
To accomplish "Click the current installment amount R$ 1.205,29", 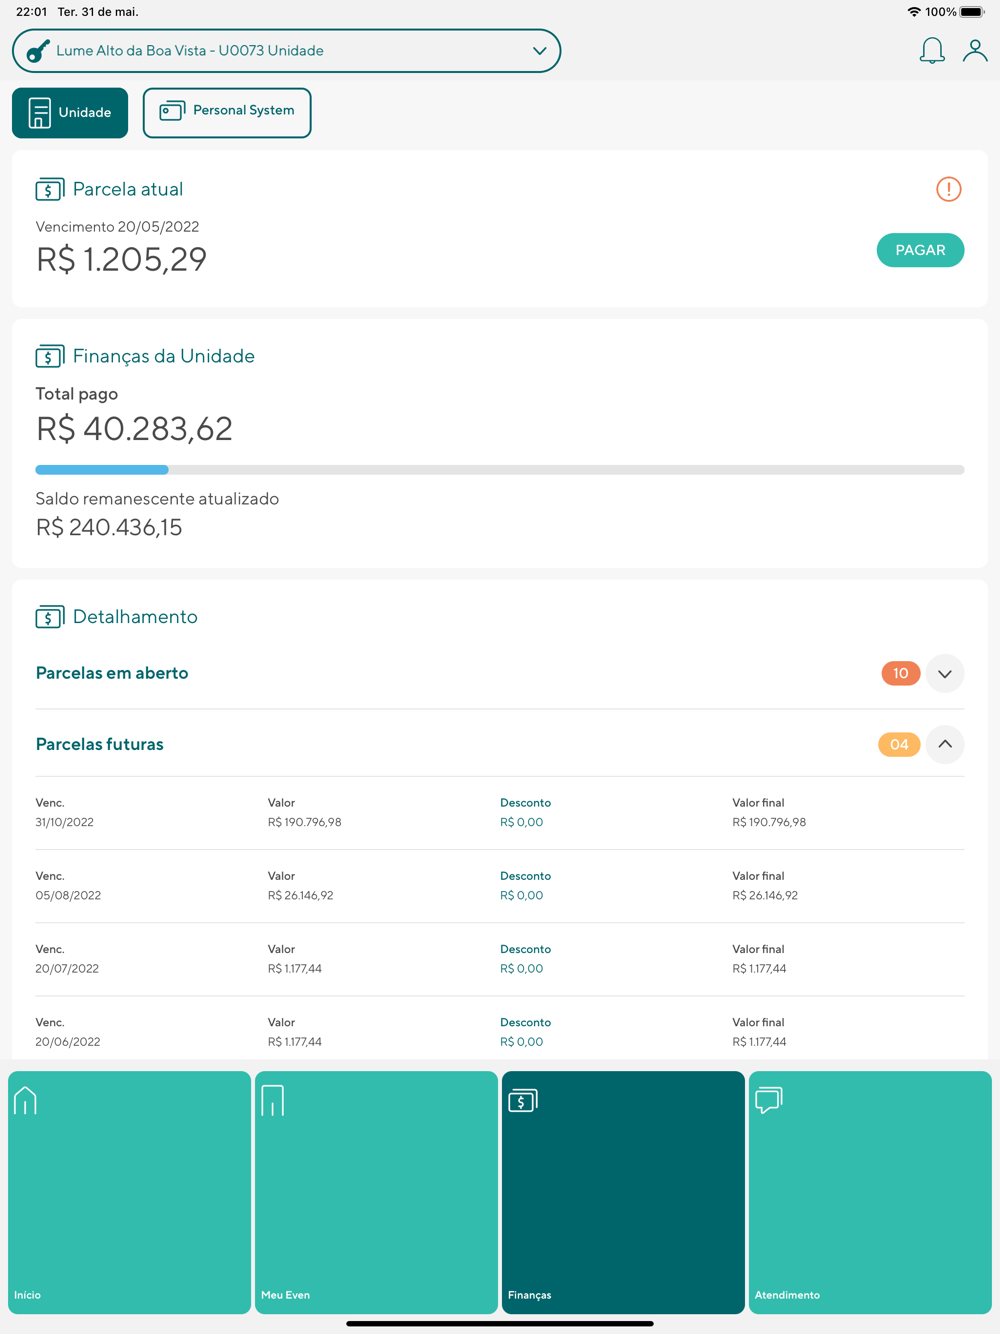I will click(x=121, y=259).
